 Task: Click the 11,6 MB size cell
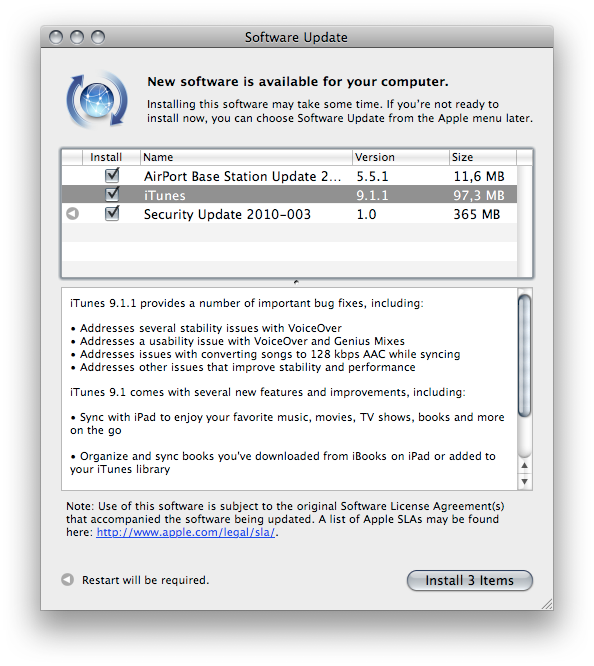pos(479,176)
